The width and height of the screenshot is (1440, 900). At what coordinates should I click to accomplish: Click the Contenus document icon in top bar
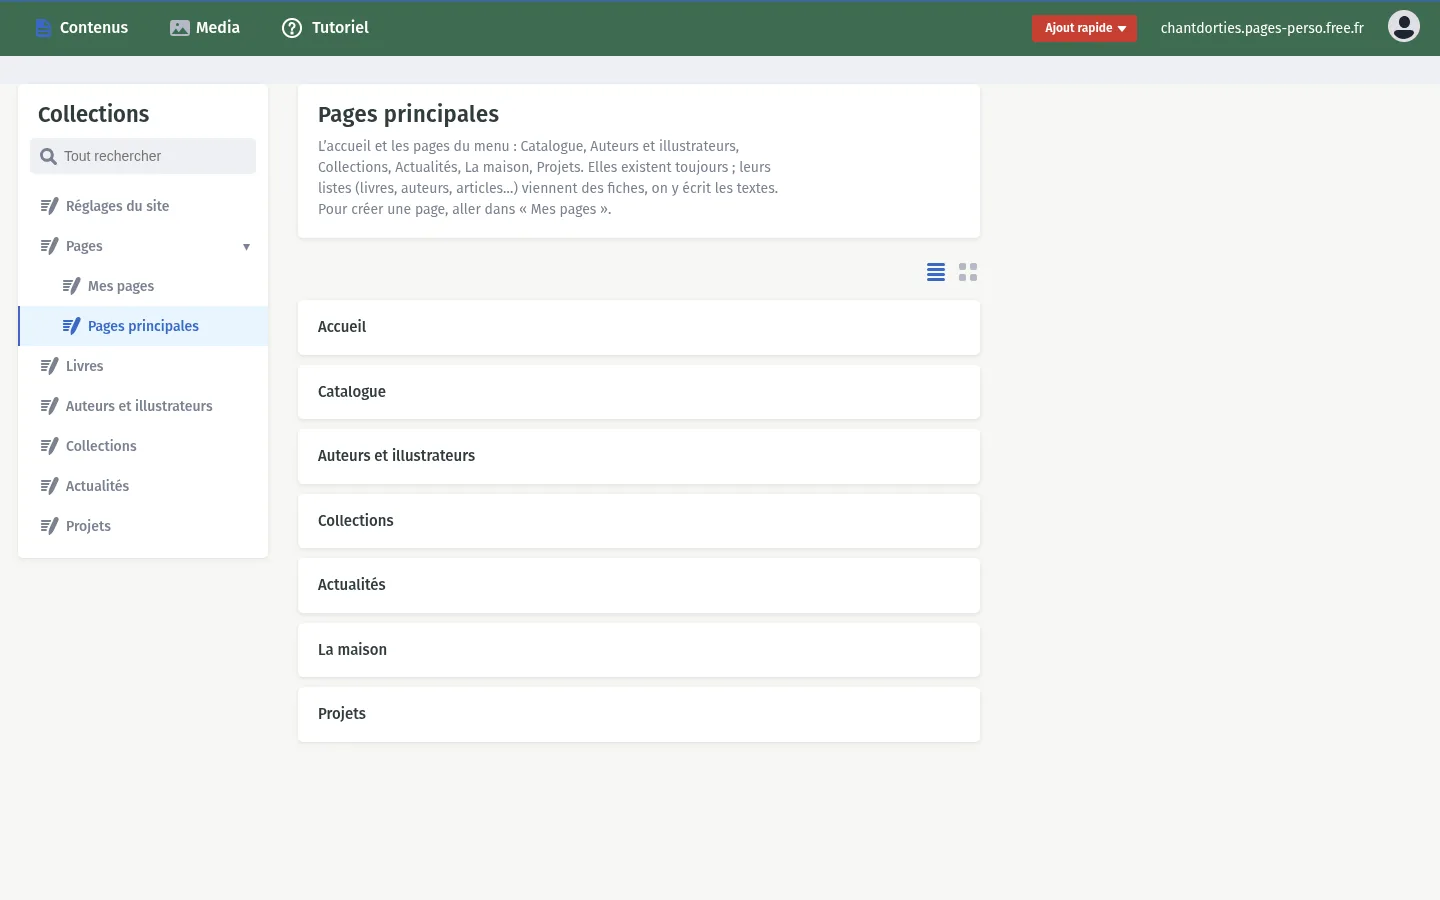(x=43, y=28)
